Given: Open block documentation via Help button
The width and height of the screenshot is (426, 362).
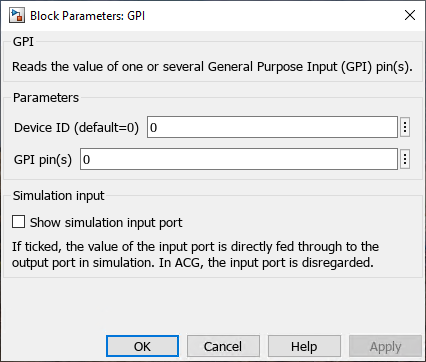Looking at the screenshot, I should 304,346.
